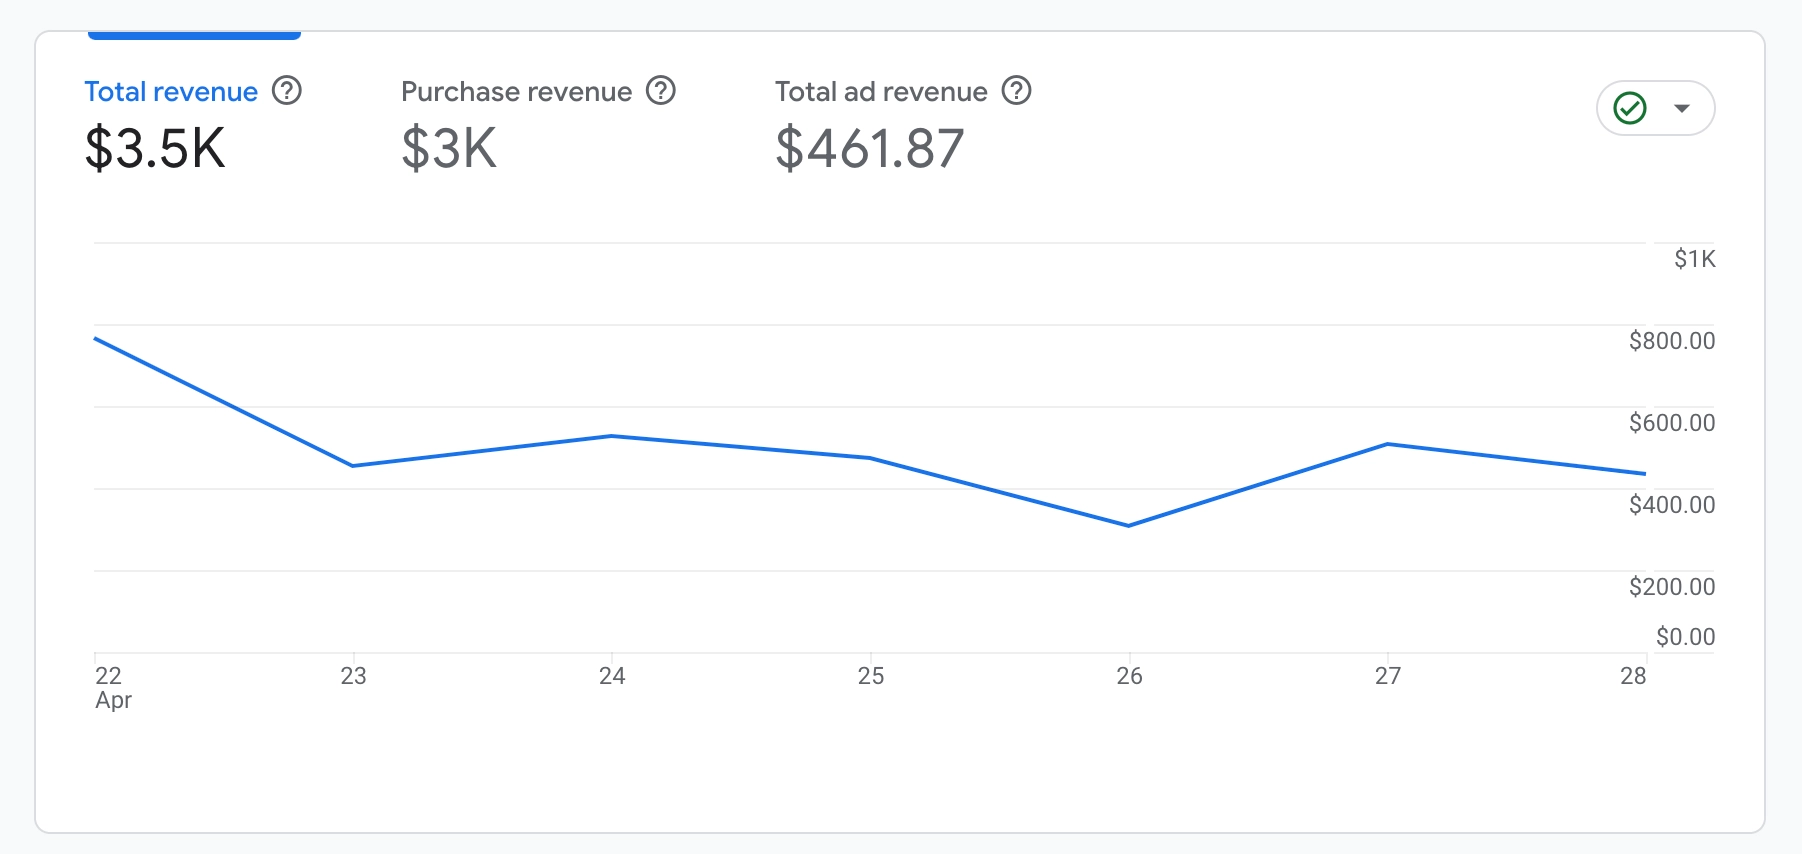Image resolution: width=1802 pixels, height=854 pixels.
Task: Click the green checkmark data status icon
Action: click(x=1630, y=108)
